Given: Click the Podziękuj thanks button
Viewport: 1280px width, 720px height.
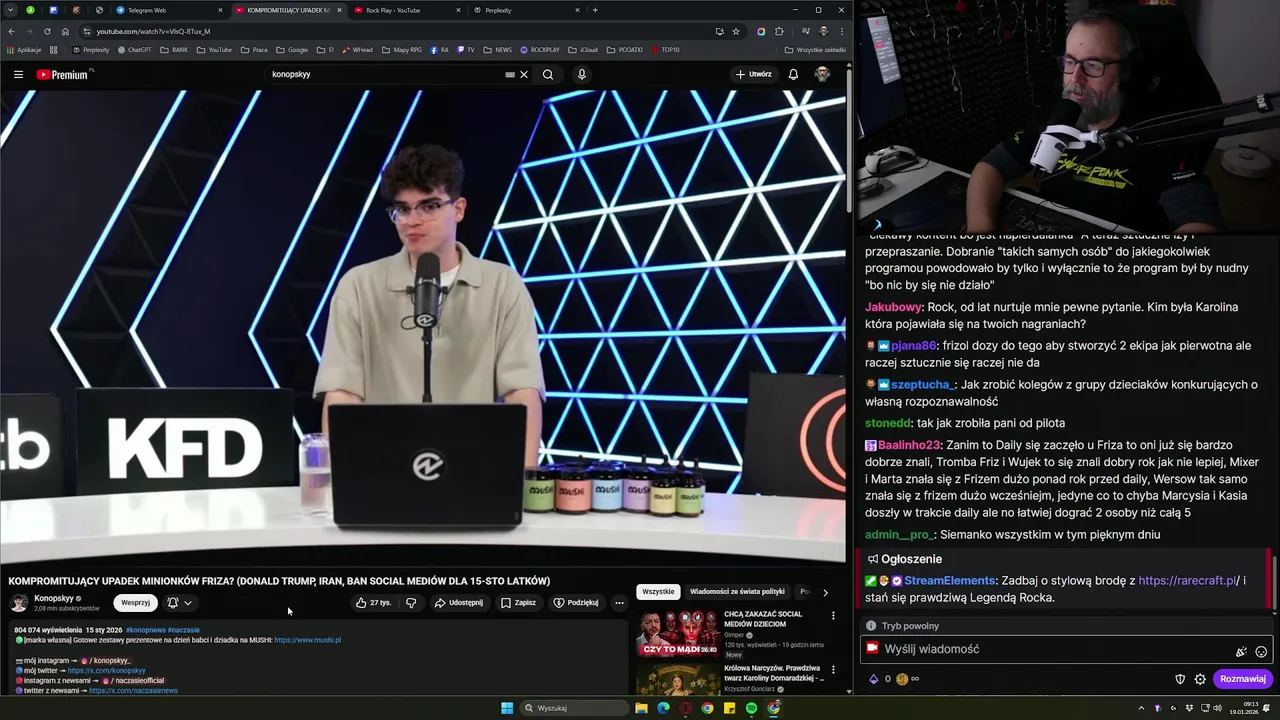Looking at the screenshot, I should click(x=576, y=603).
